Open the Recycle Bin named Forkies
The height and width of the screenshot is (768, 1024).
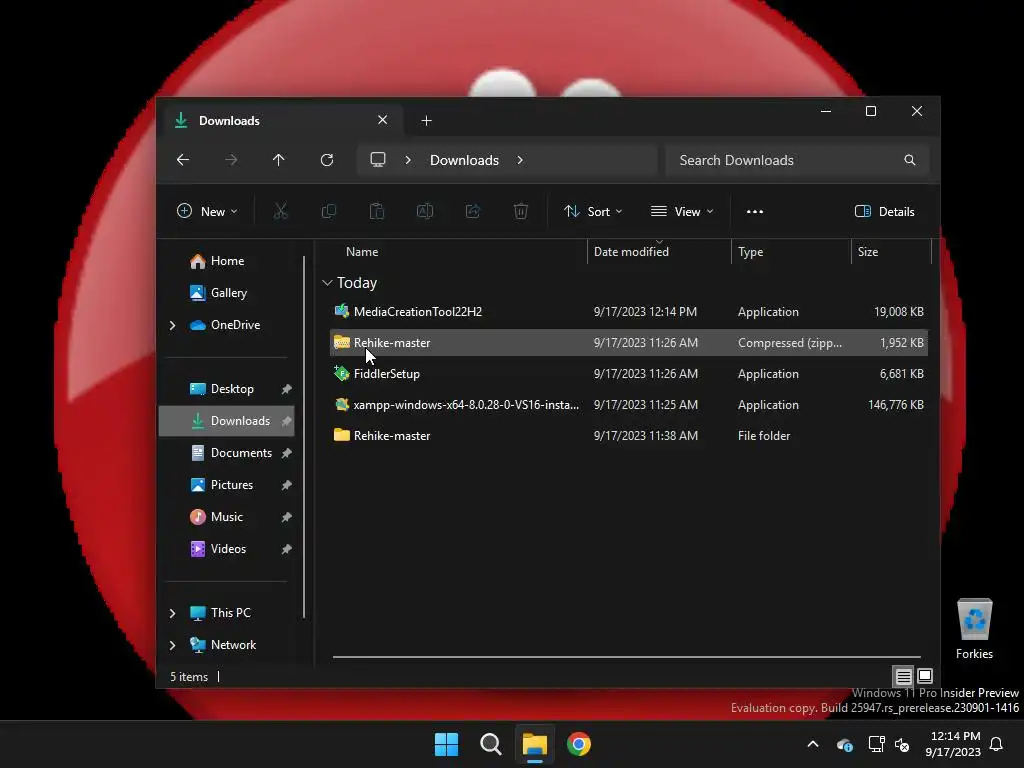pos(974,629)
